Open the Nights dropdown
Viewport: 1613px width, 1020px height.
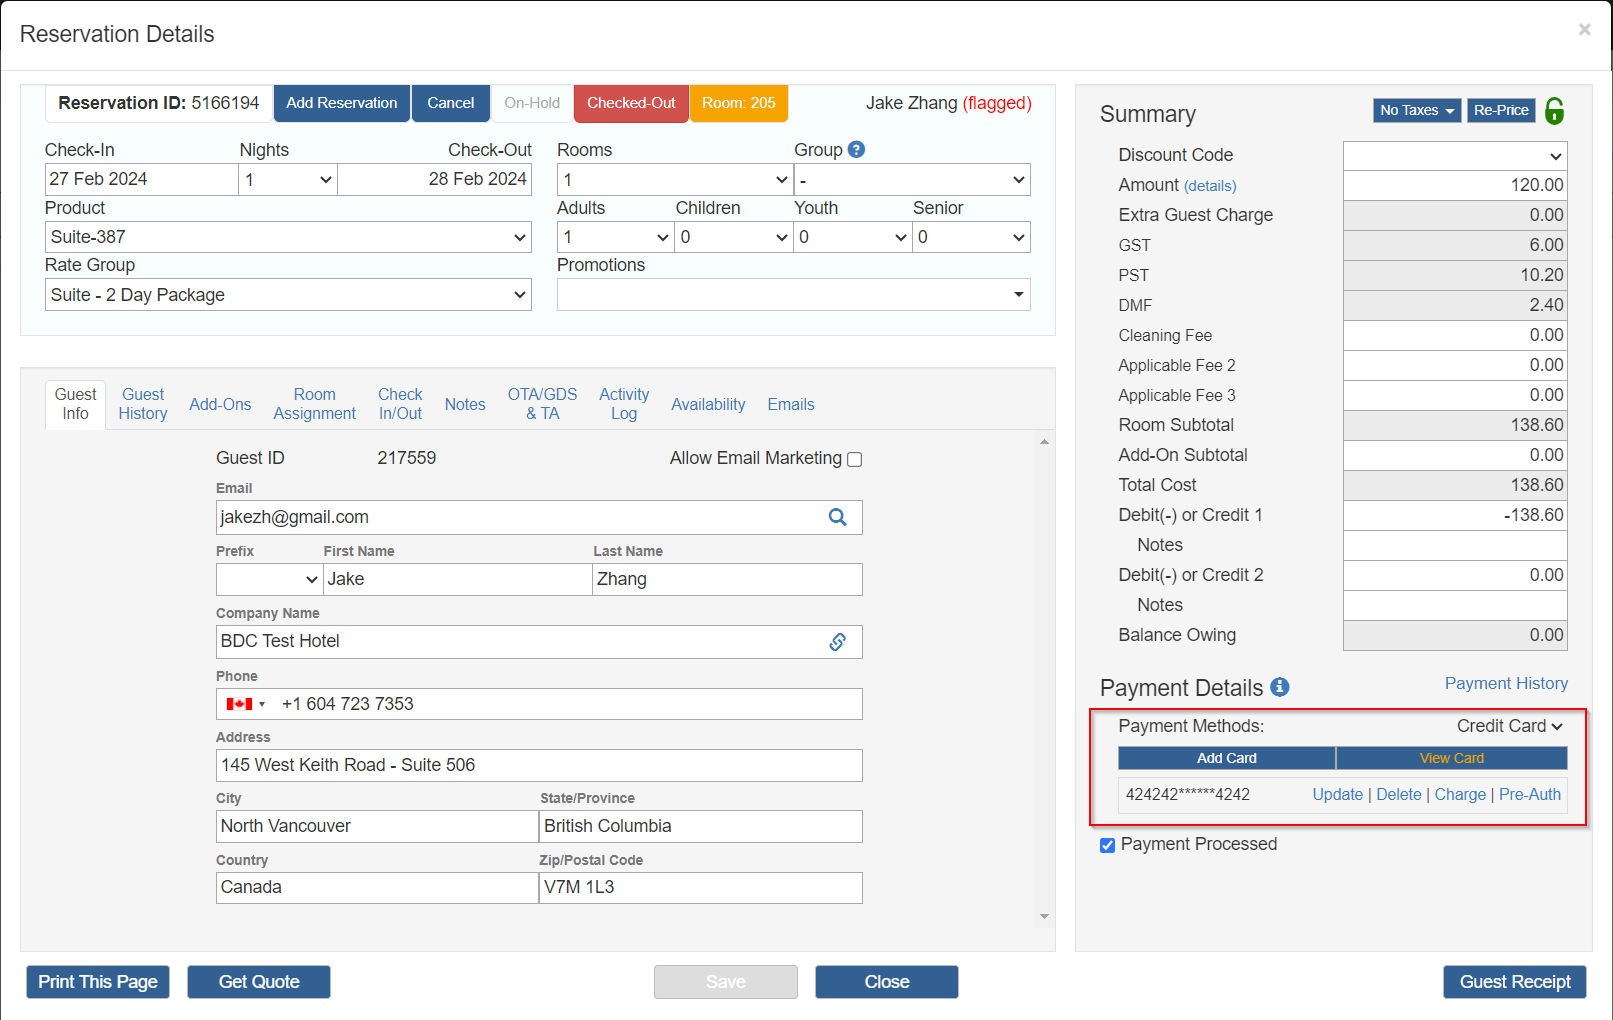[288, 180]
